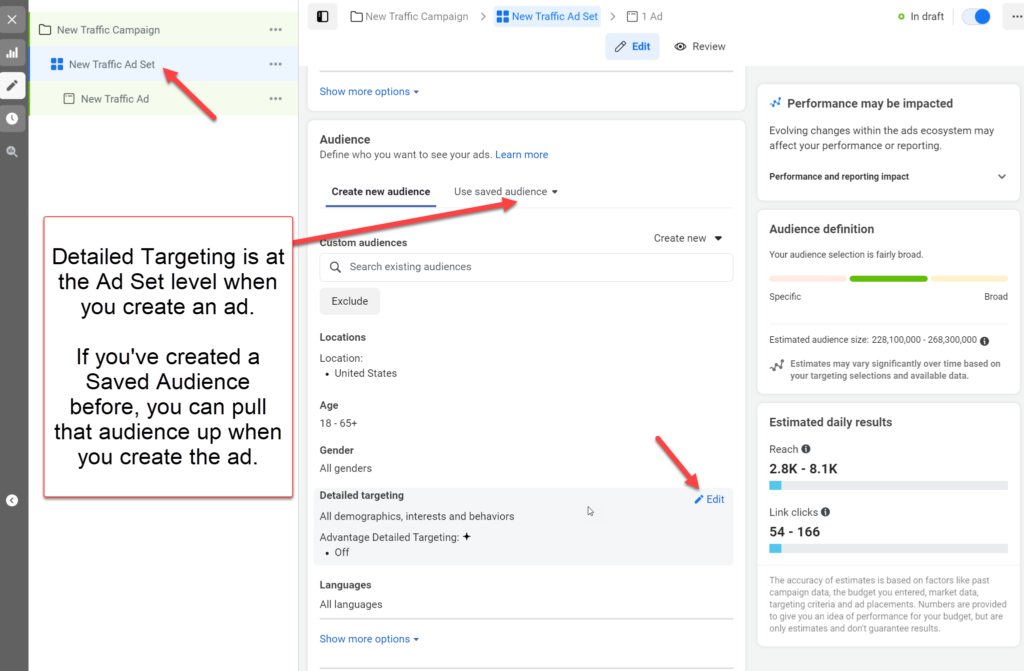Viewport: 1024px width, 671px height.
Task: Click the Search existing audiences field
Action: click(526, 267)
